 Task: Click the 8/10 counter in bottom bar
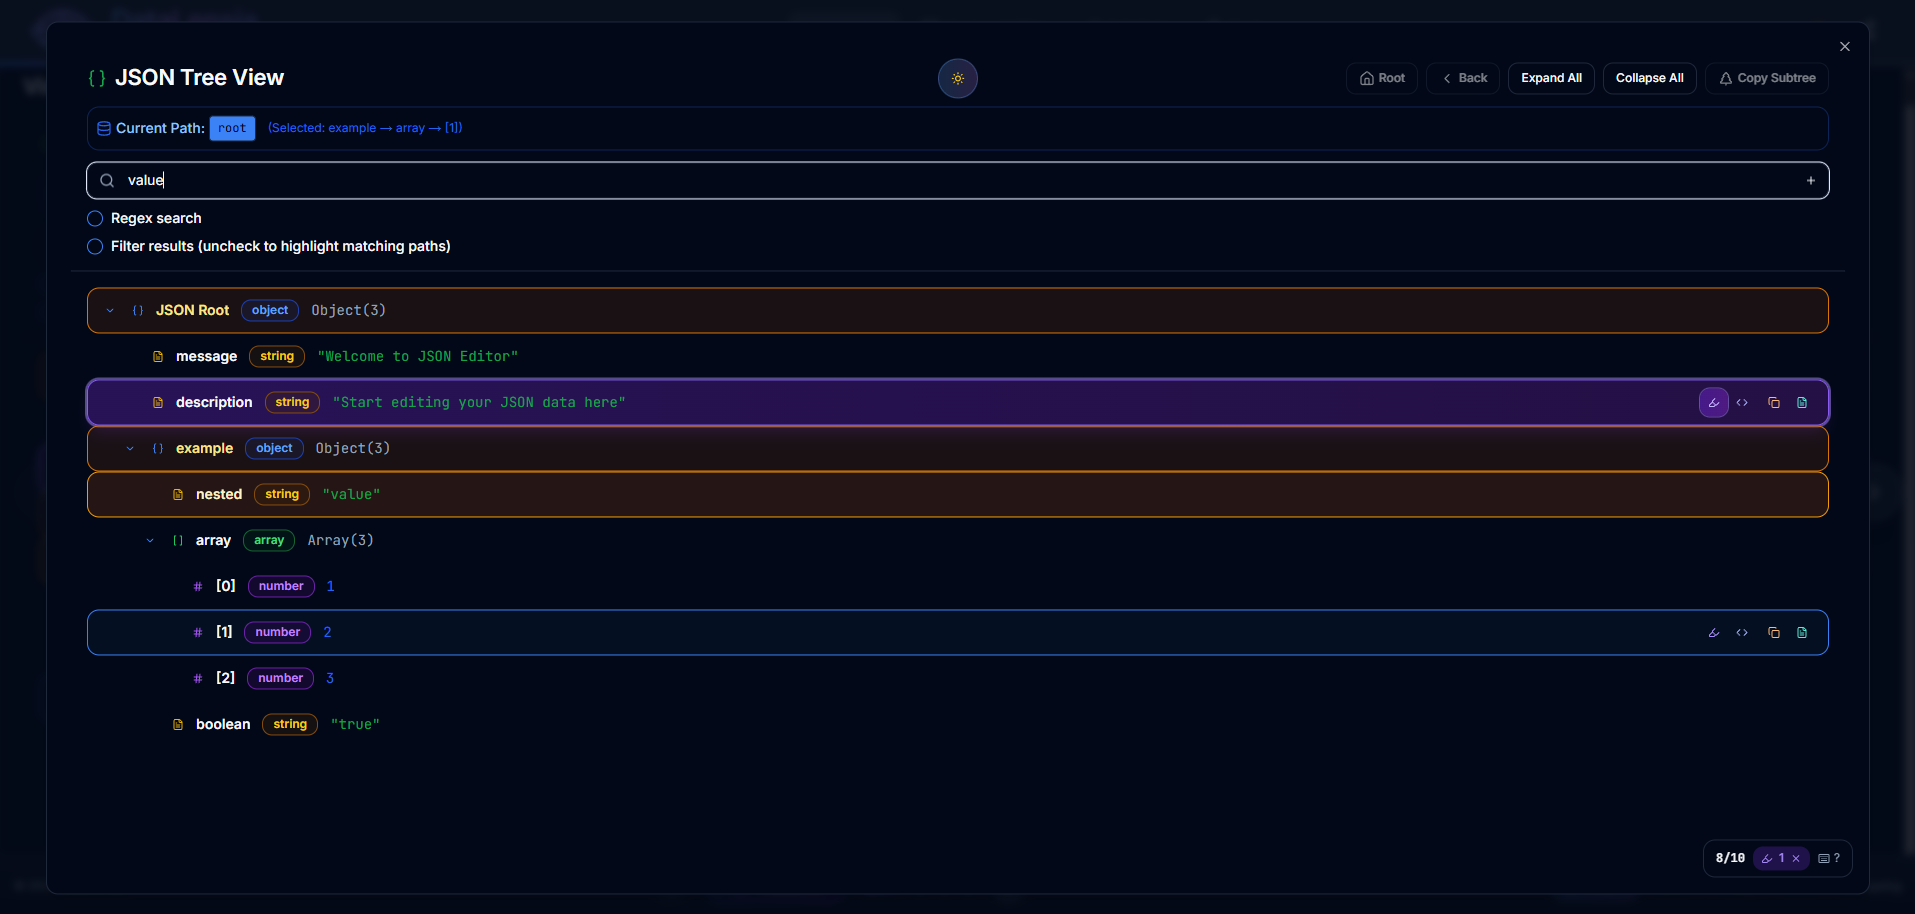pyautogui.click(x=1730, y=858)
